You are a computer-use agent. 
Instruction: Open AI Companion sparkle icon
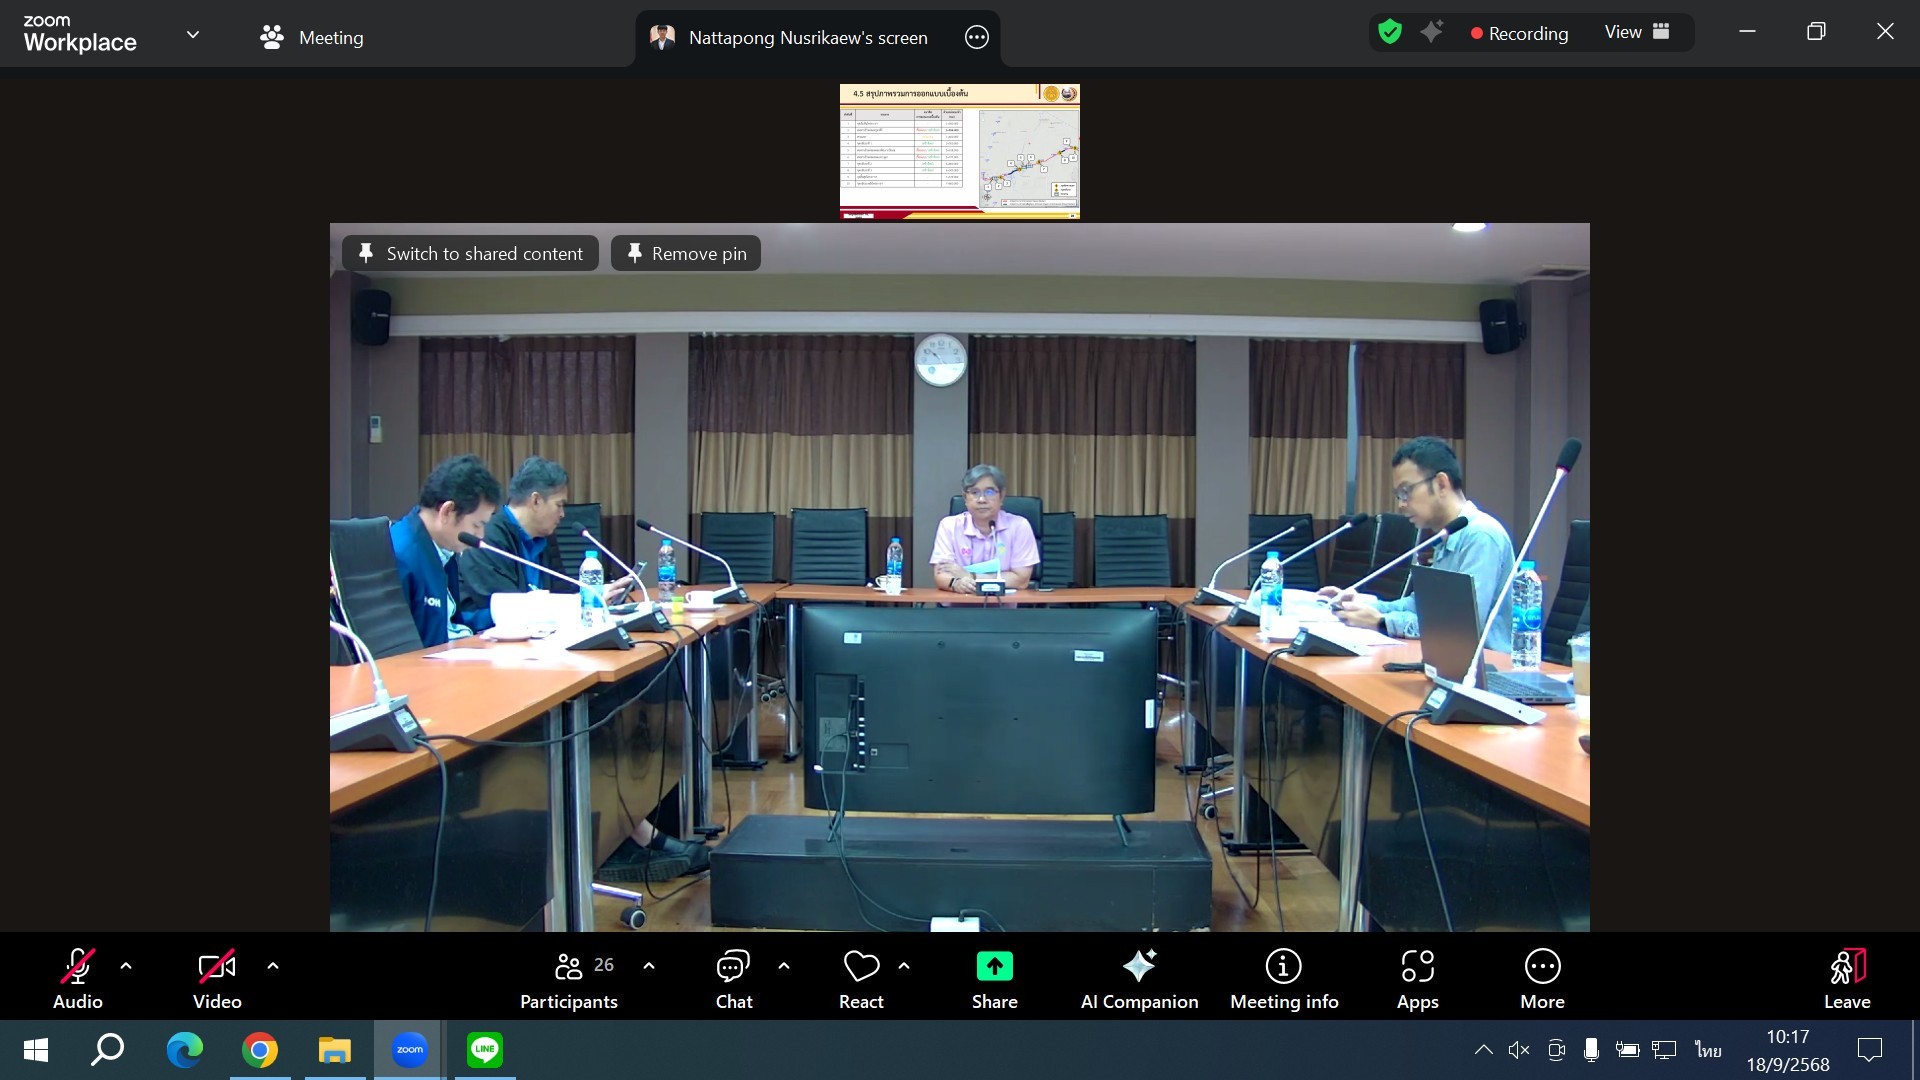tap(1139, 967)
